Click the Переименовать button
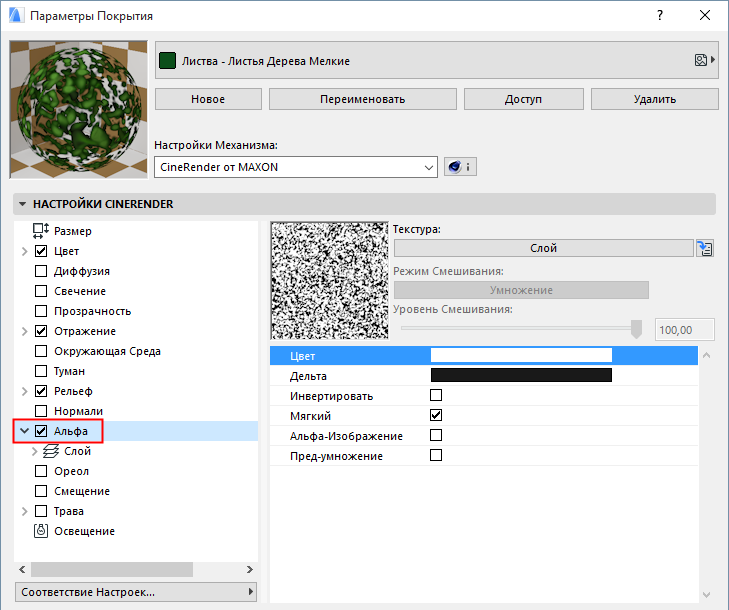 click(363, 99)
